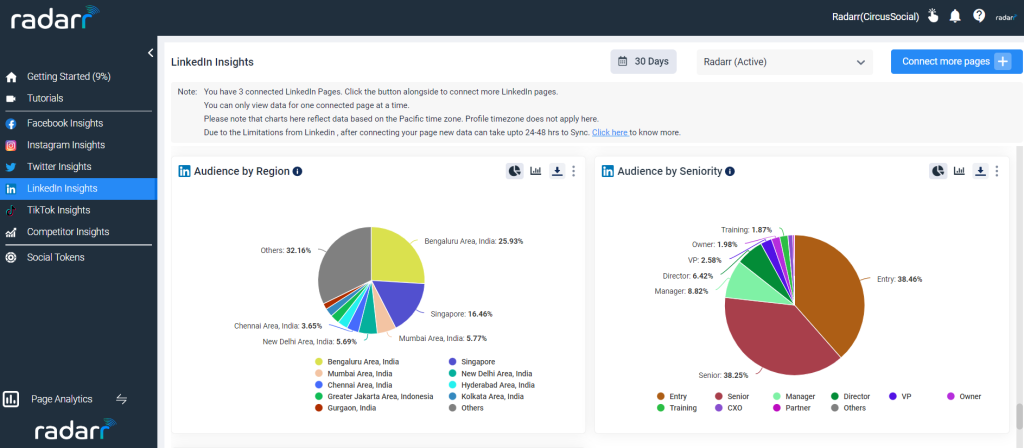Screen dimensions: 1024x448
Task: Toggle Manager legend item in Seniority chart
Action: click(x=792, y=396)
